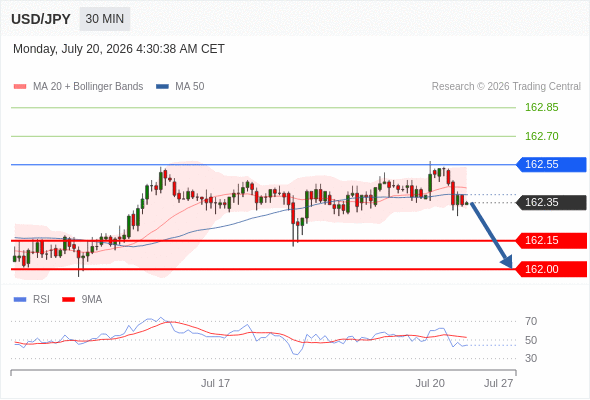The image size is (590, 400).
Task: Select the MA 20 + Bollinger Bands swatch
Action: (x=20, y=87)
